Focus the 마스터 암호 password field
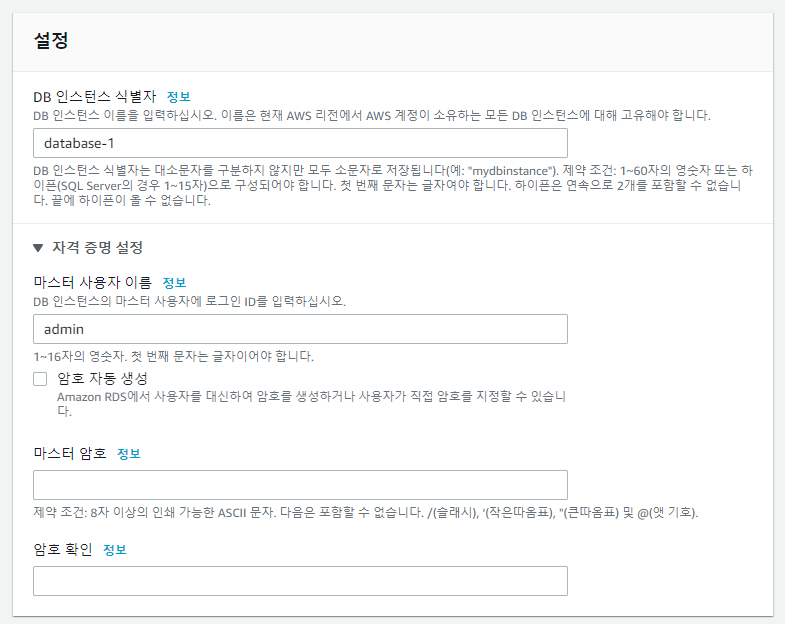 (x=300, y=485)
